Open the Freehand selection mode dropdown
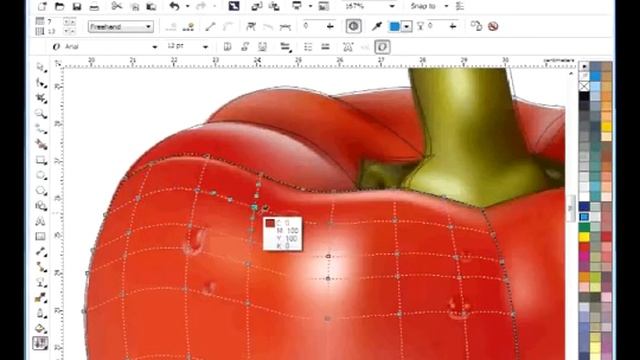Screen dimensions: 640x360 tap(148, 27)
